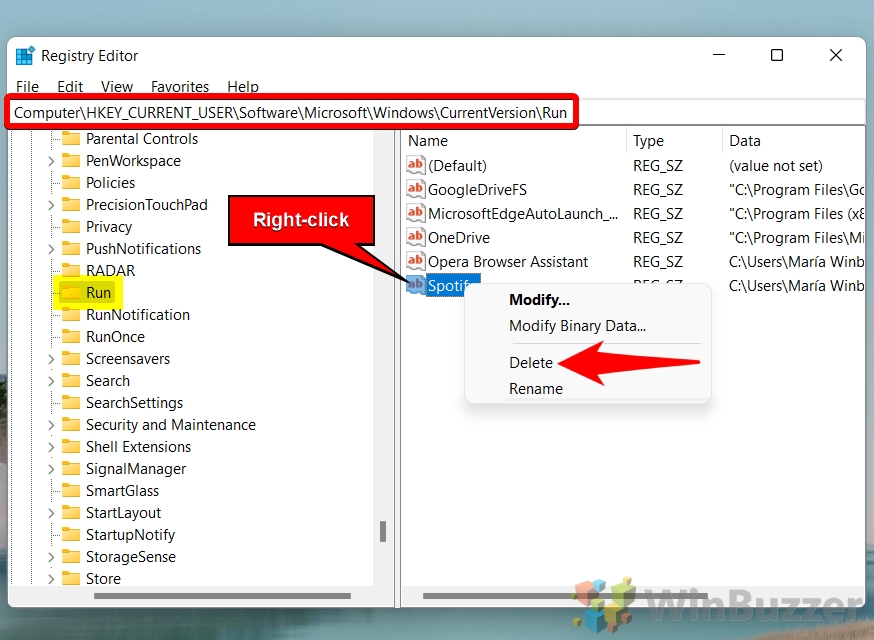Select the GoogleDriveFS value icon
This screenshot has width=874, height=640.
pyautogui.click(x=415, y=189)
